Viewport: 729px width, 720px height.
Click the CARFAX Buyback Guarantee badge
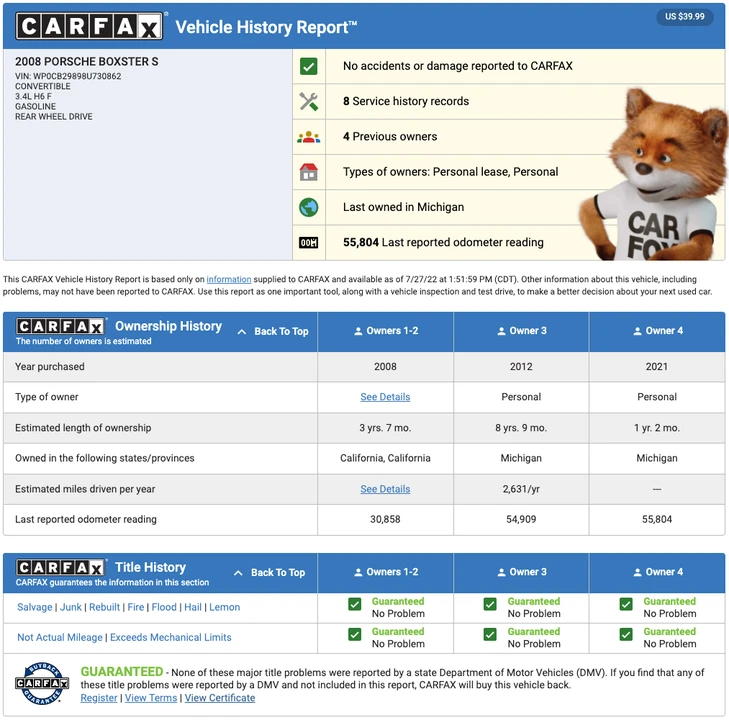point(42,684)
